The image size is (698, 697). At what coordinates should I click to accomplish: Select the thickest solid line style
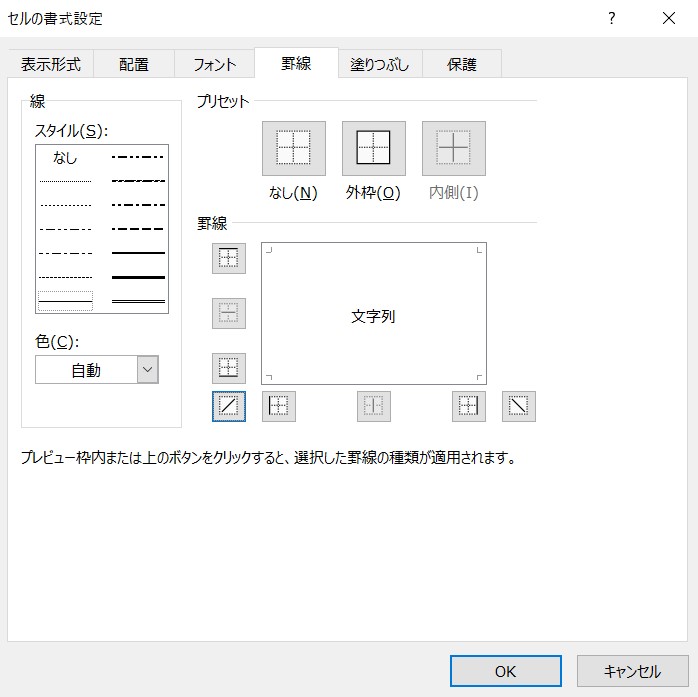[138, 277]
